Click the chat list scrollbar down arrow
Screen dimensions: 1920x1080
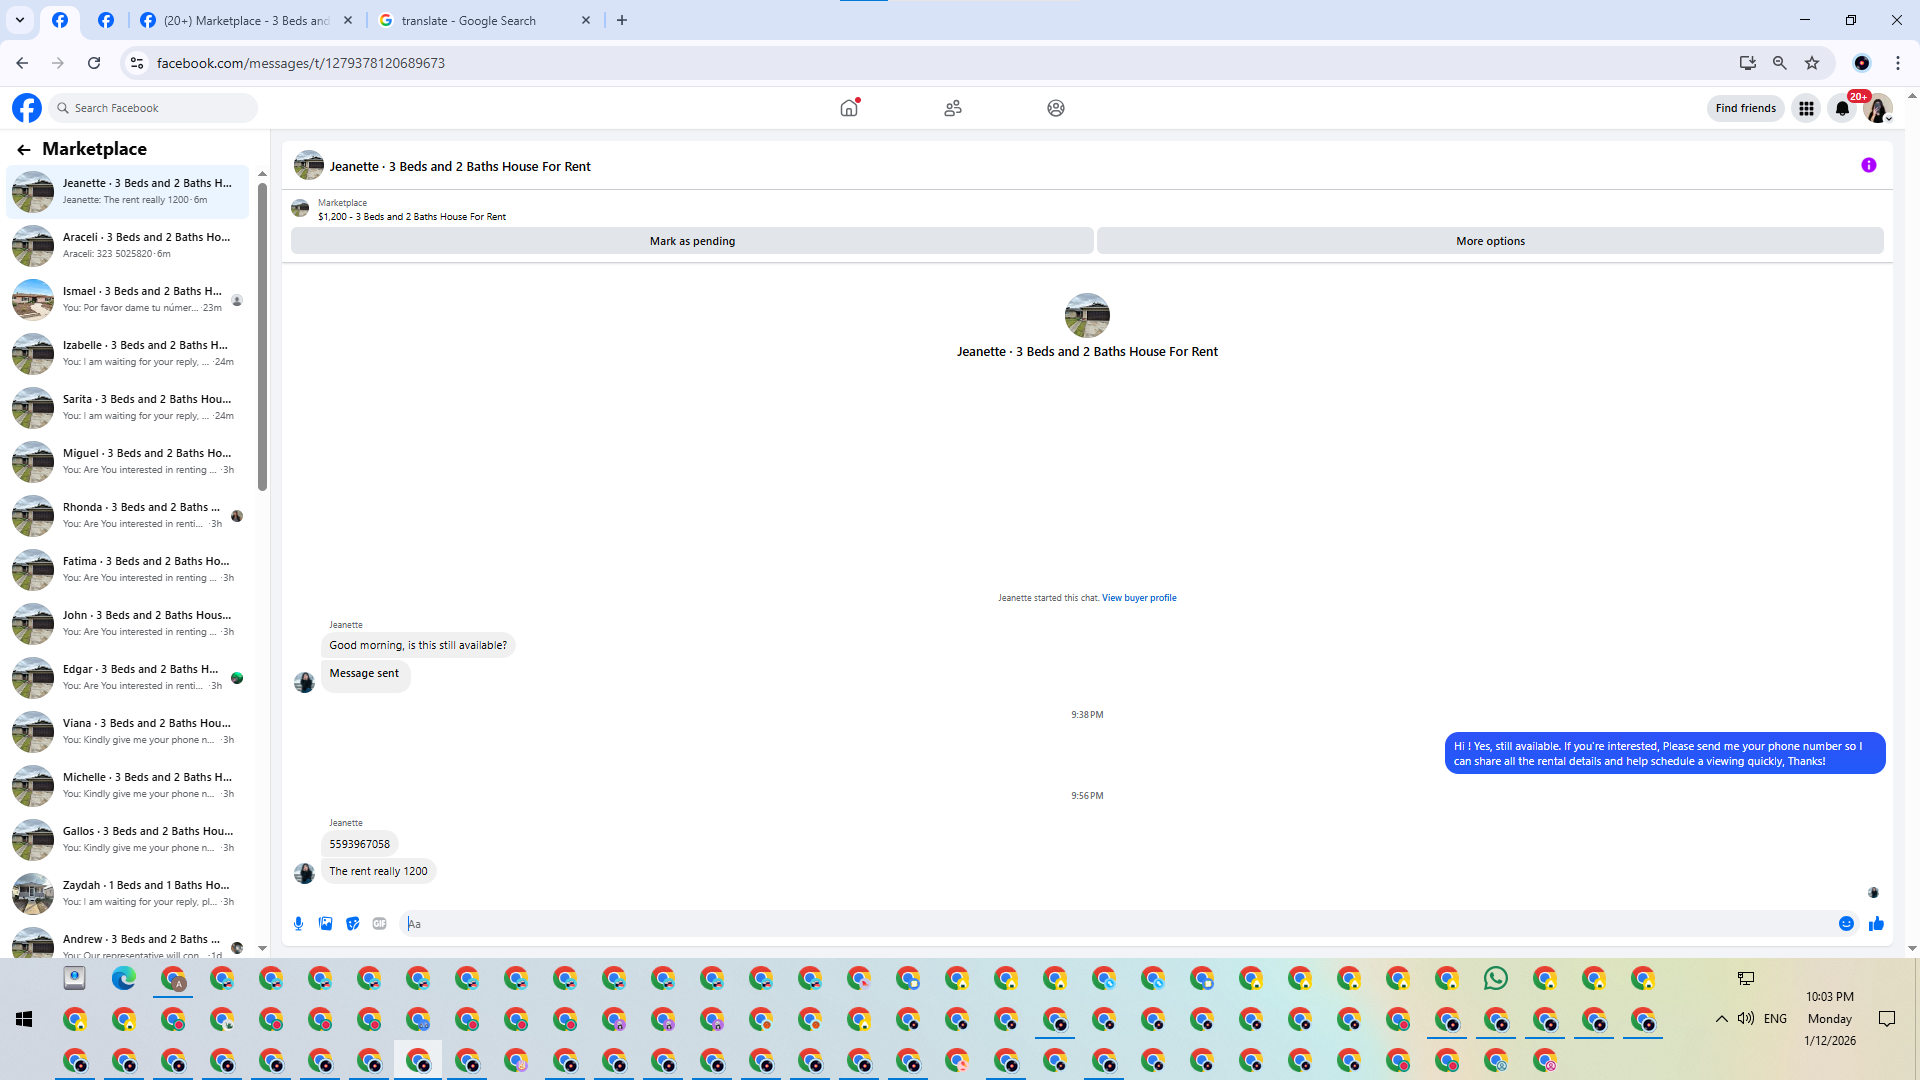coord(262,948)
